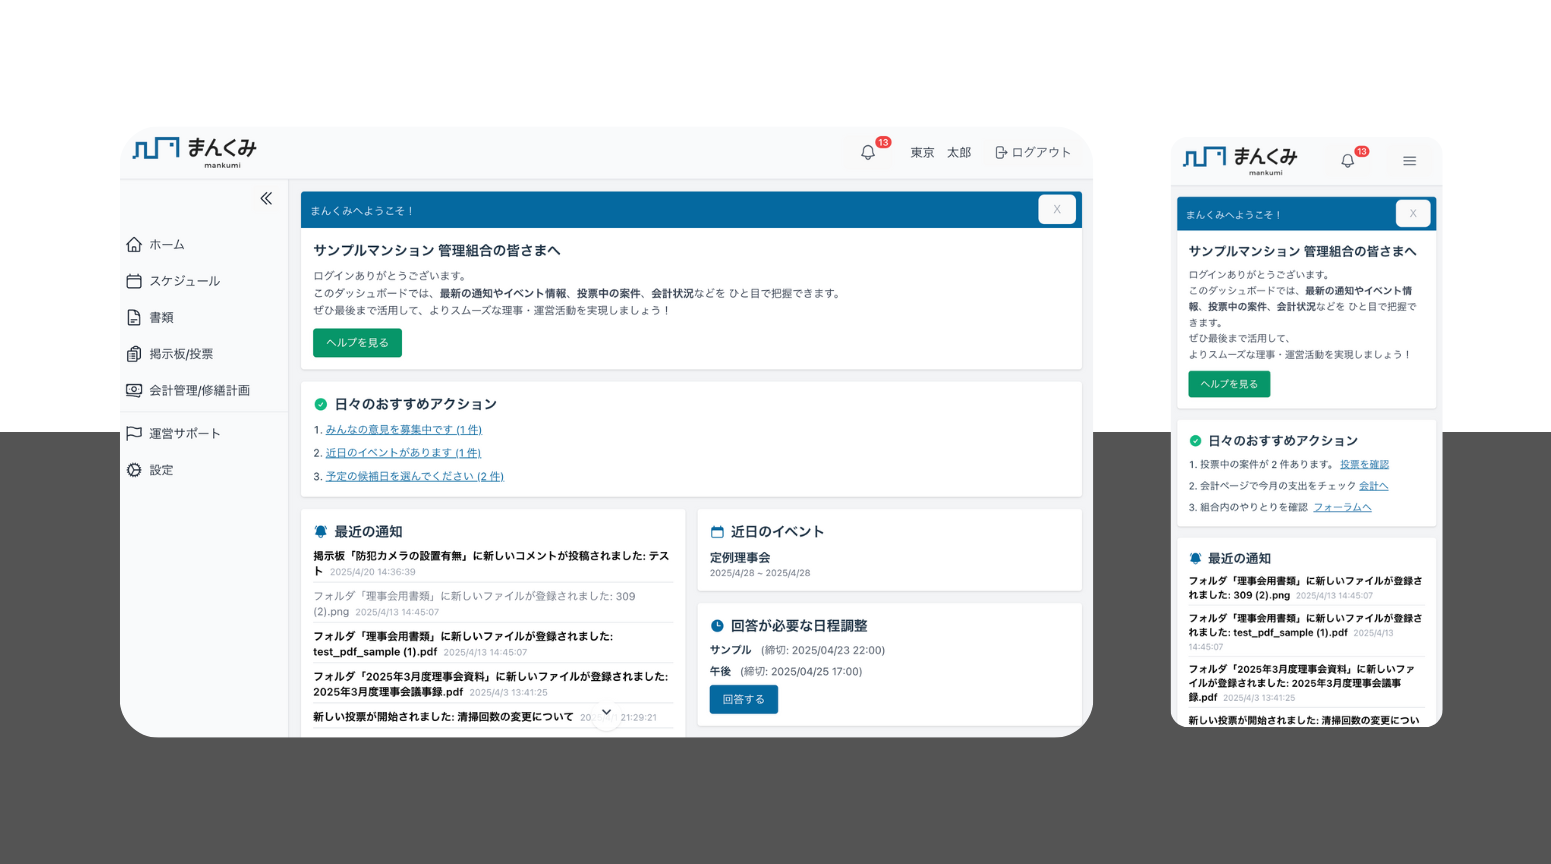Open desktop notification bell with 13 badge
Viewport: 1551px width, 864px height.
click(x=868, y=153)
